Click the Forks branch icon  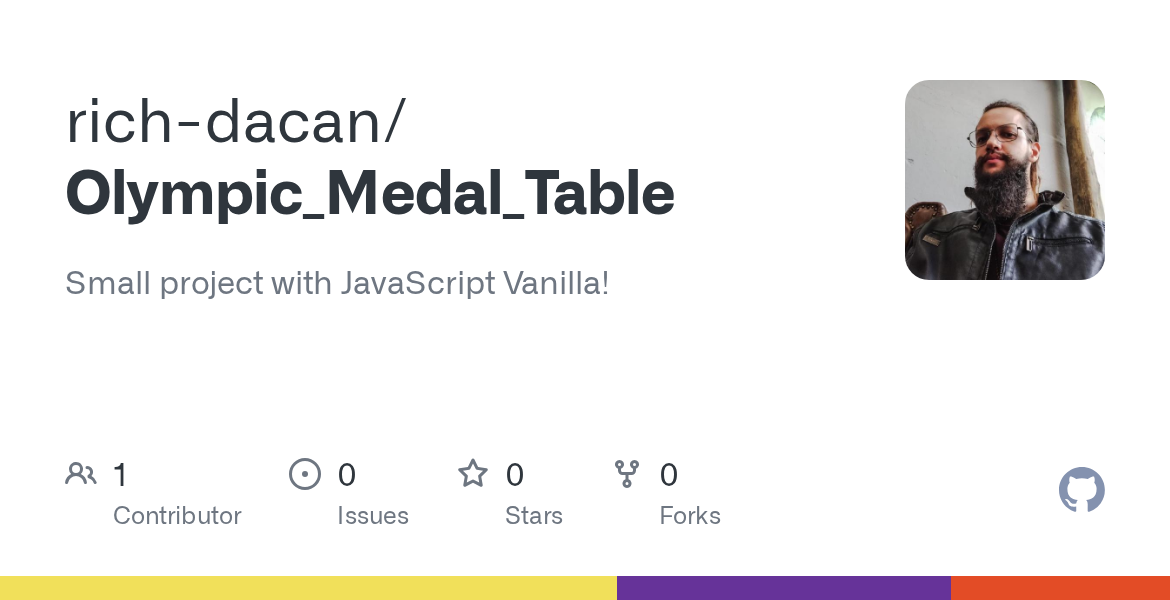click(627, 474)
